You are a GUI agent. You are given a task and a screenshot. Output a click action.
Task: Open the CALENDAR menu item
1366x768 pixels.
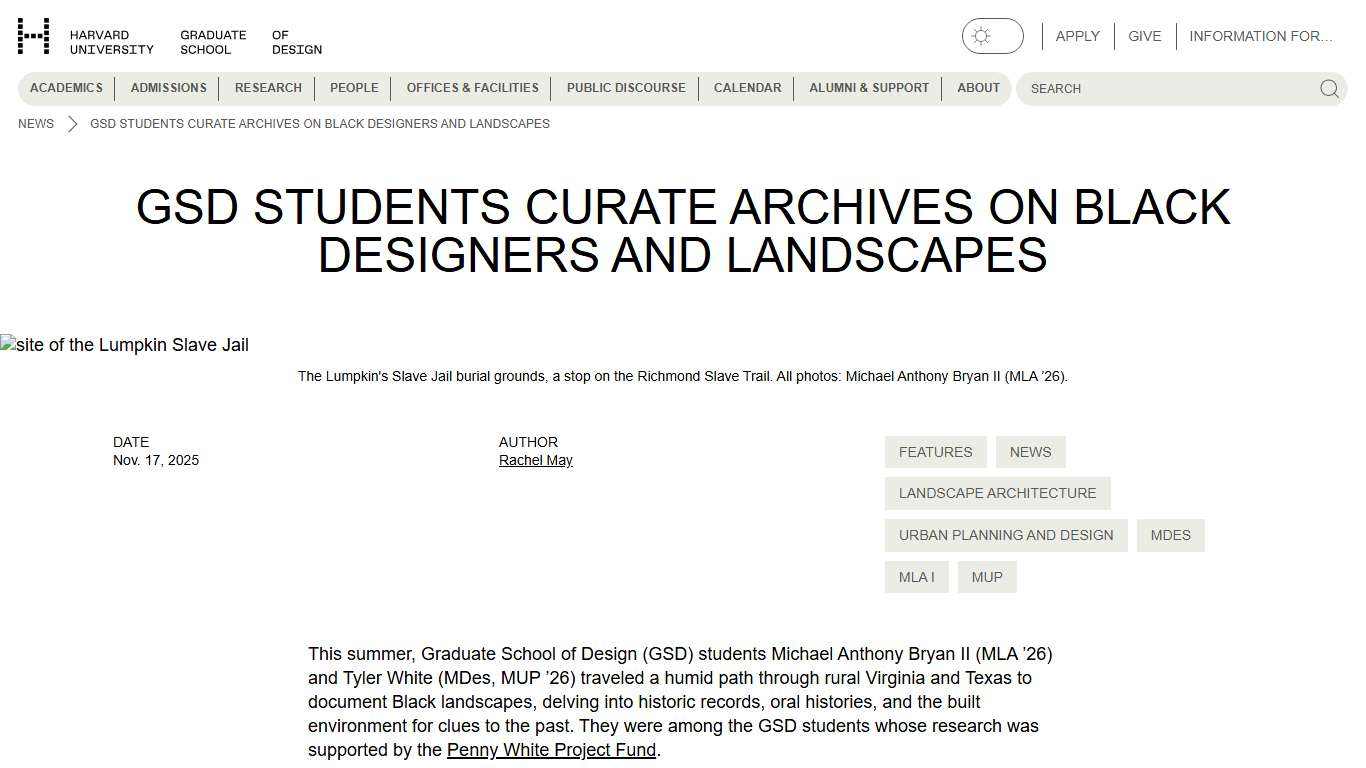747,88
